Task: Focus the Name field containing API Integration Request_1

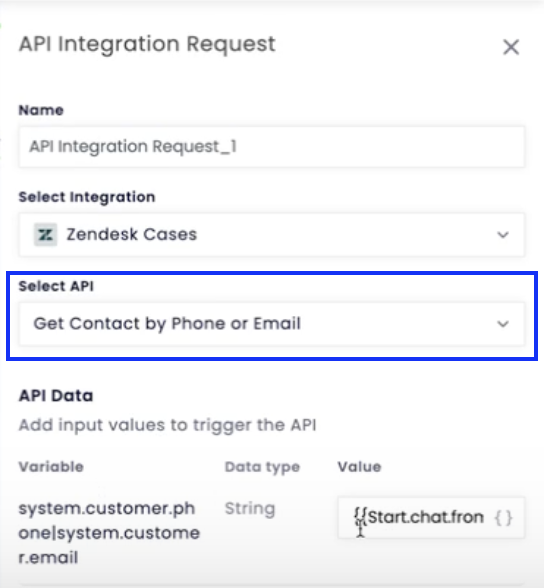Action: pyautogui.click(x=272, y=147)
